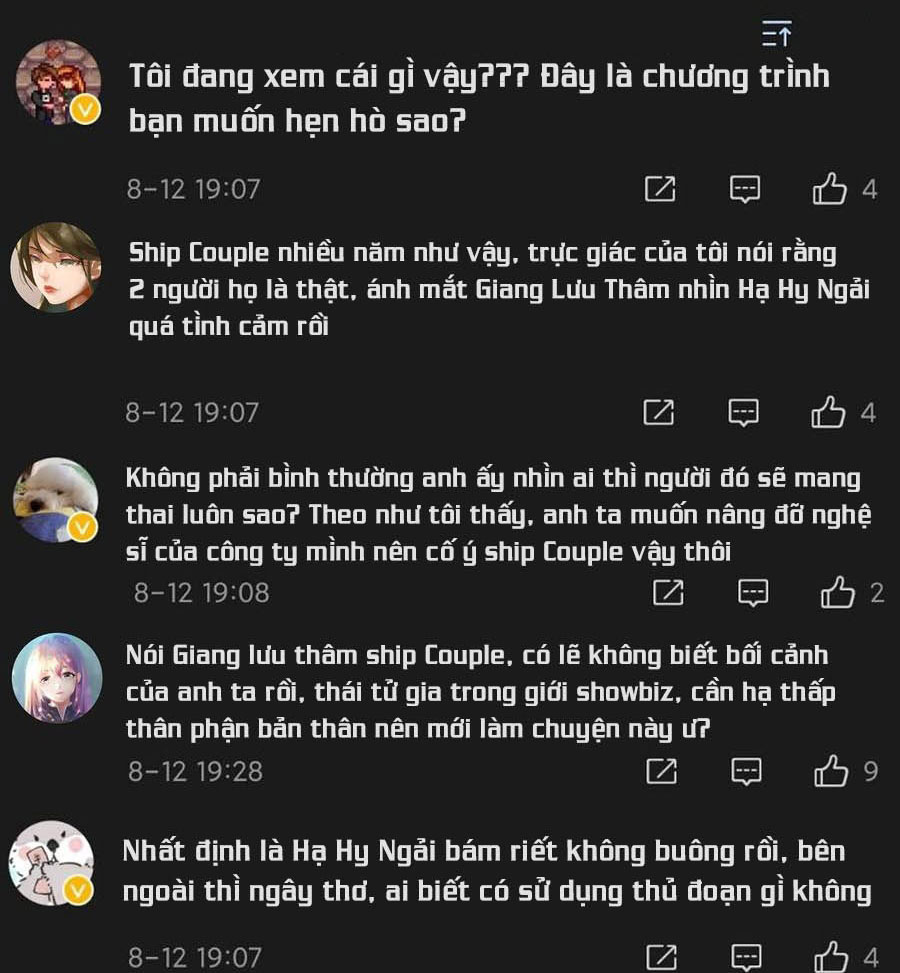This screenshot has width=900, height=973.
Task: Reply to the comment posted at 19:28
Action: pyautogui.click(x=746, y=771)
